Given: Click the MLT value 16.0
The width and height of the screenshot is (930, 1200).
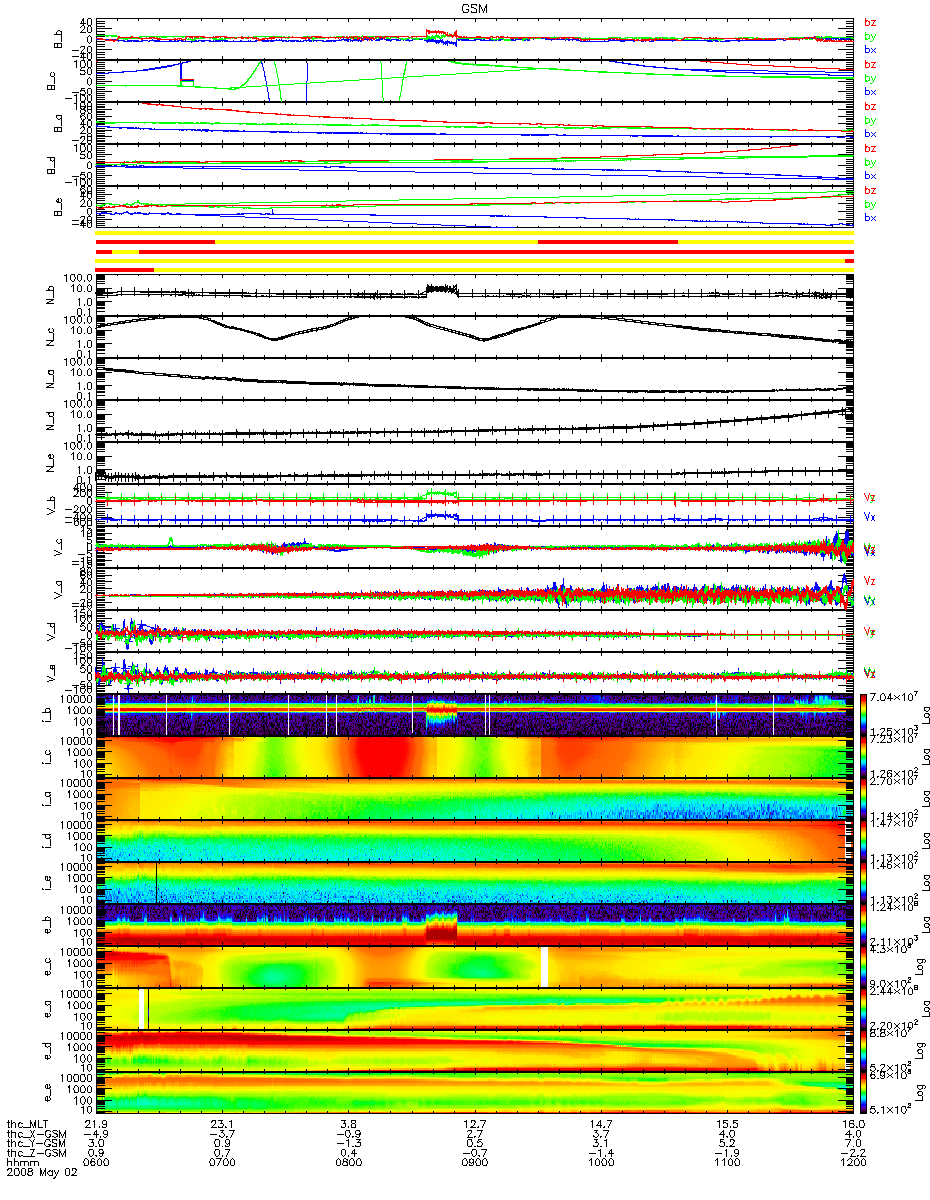Looking at the screenshot, I should (x=852, y=1123).
